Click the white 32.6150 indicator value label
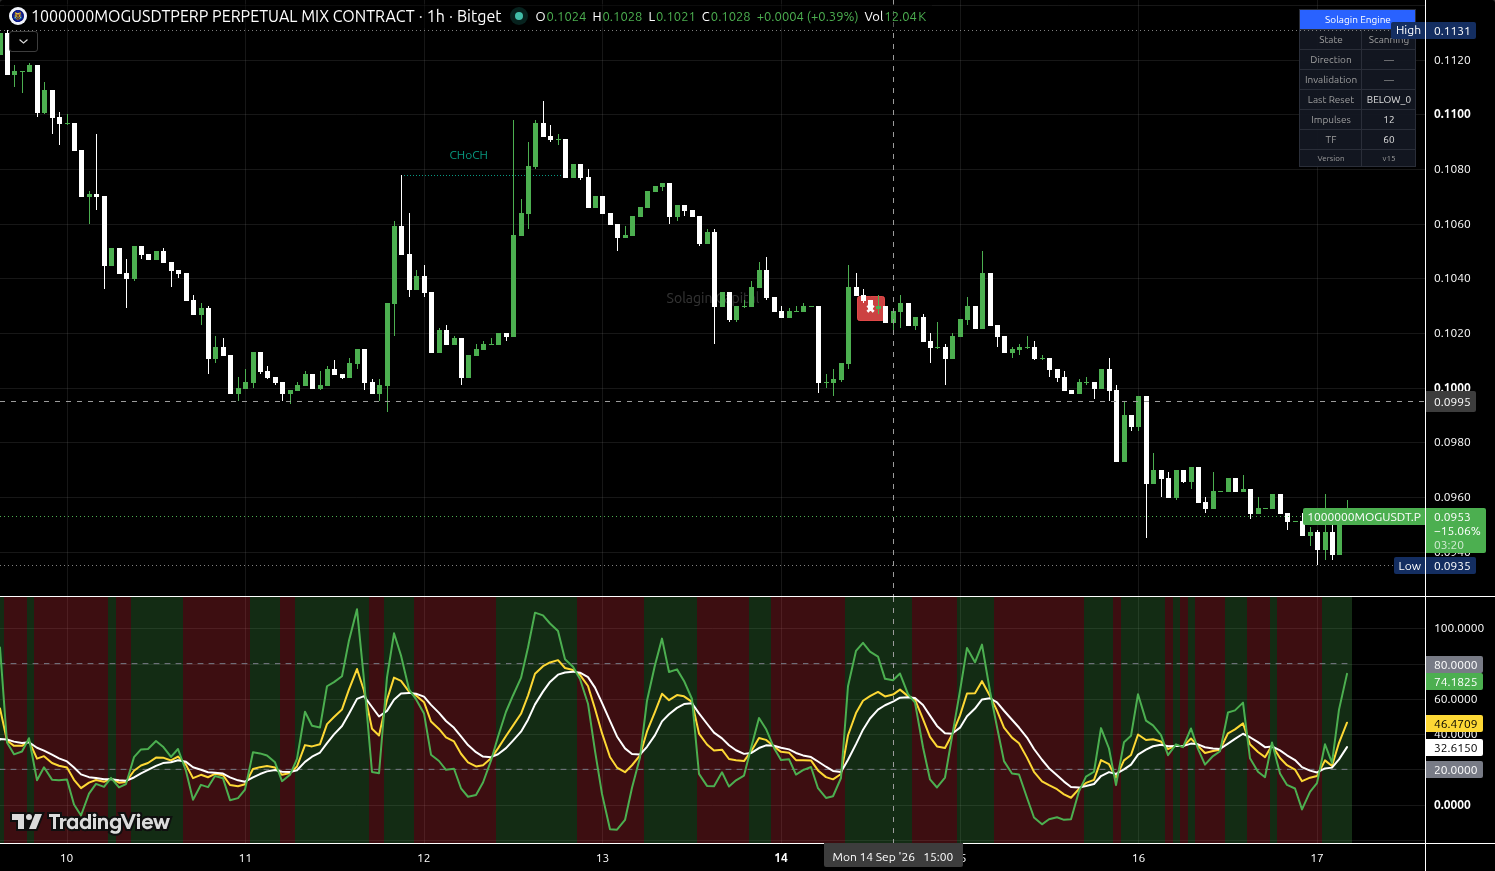The height and width of the screenshot is (871, 1495). tap(1455, 747)
